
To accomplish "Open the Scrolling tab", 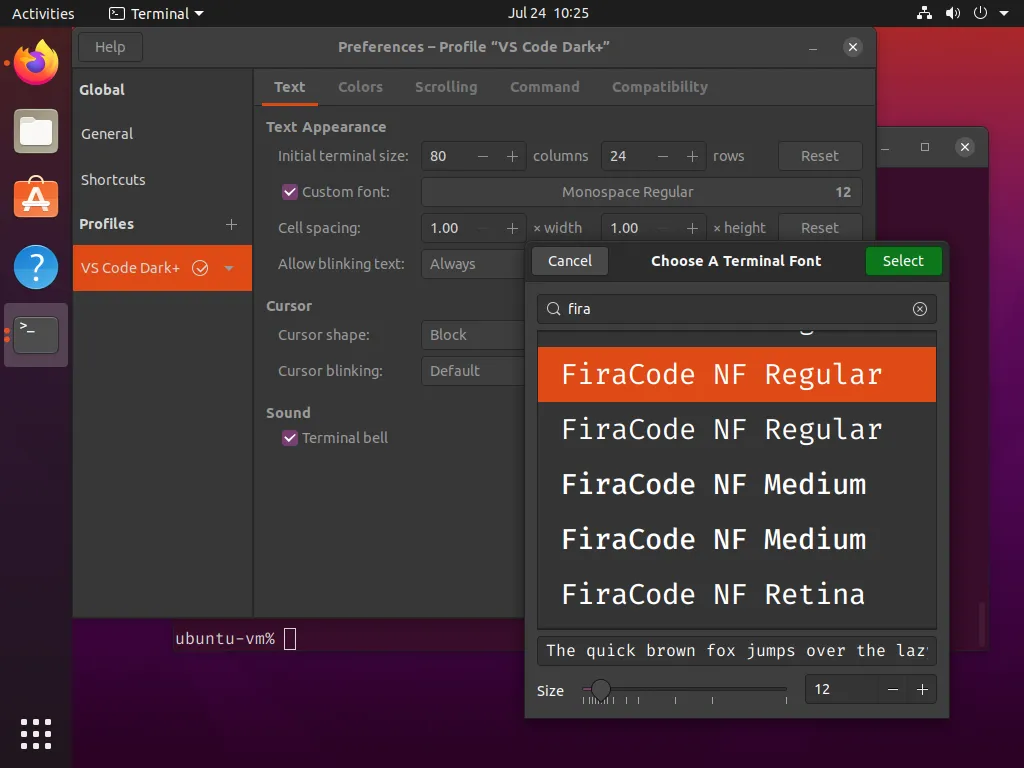I will coord(446,87).
